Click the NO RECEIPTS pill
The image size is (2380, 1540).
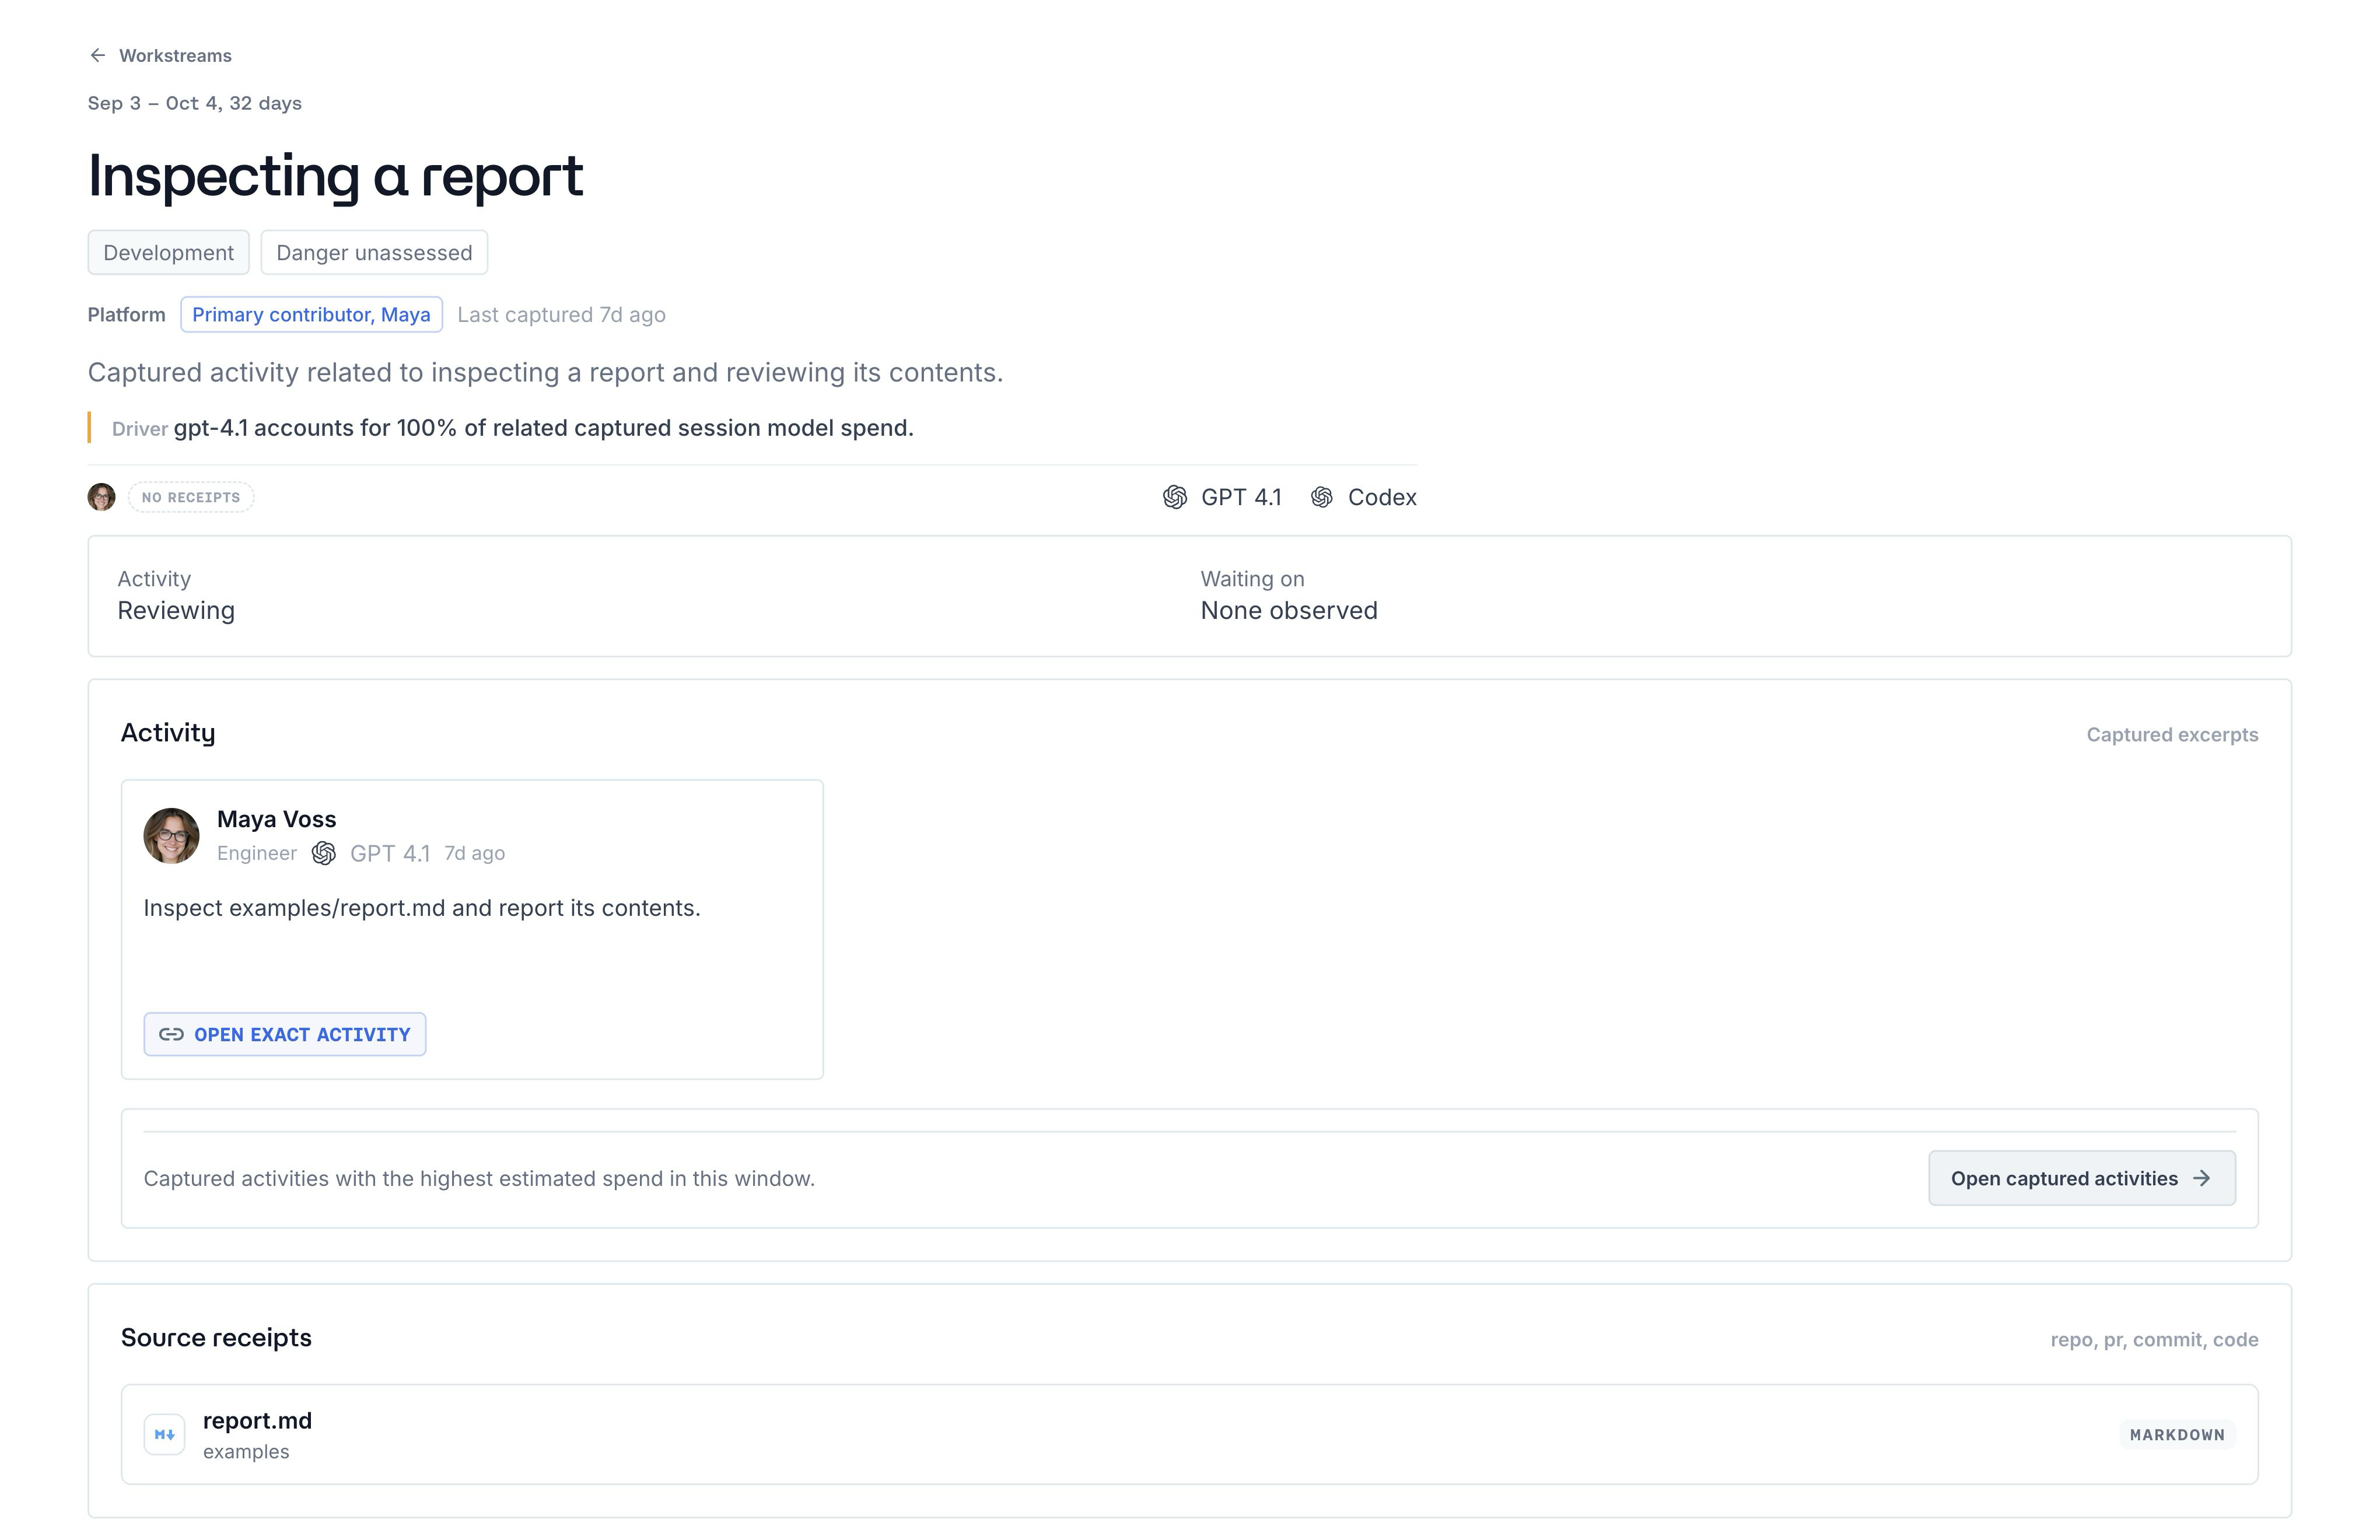point(191,497)
